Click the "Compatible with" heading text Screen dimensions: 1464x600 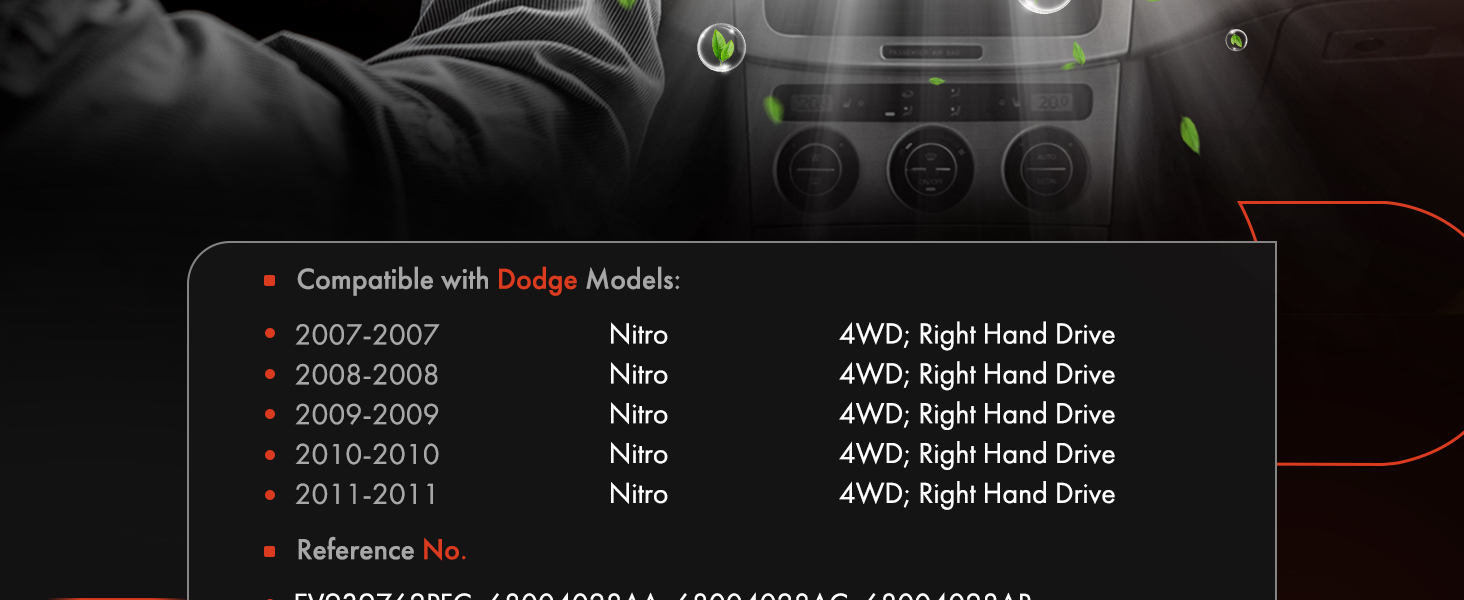(x=393, y=280)
